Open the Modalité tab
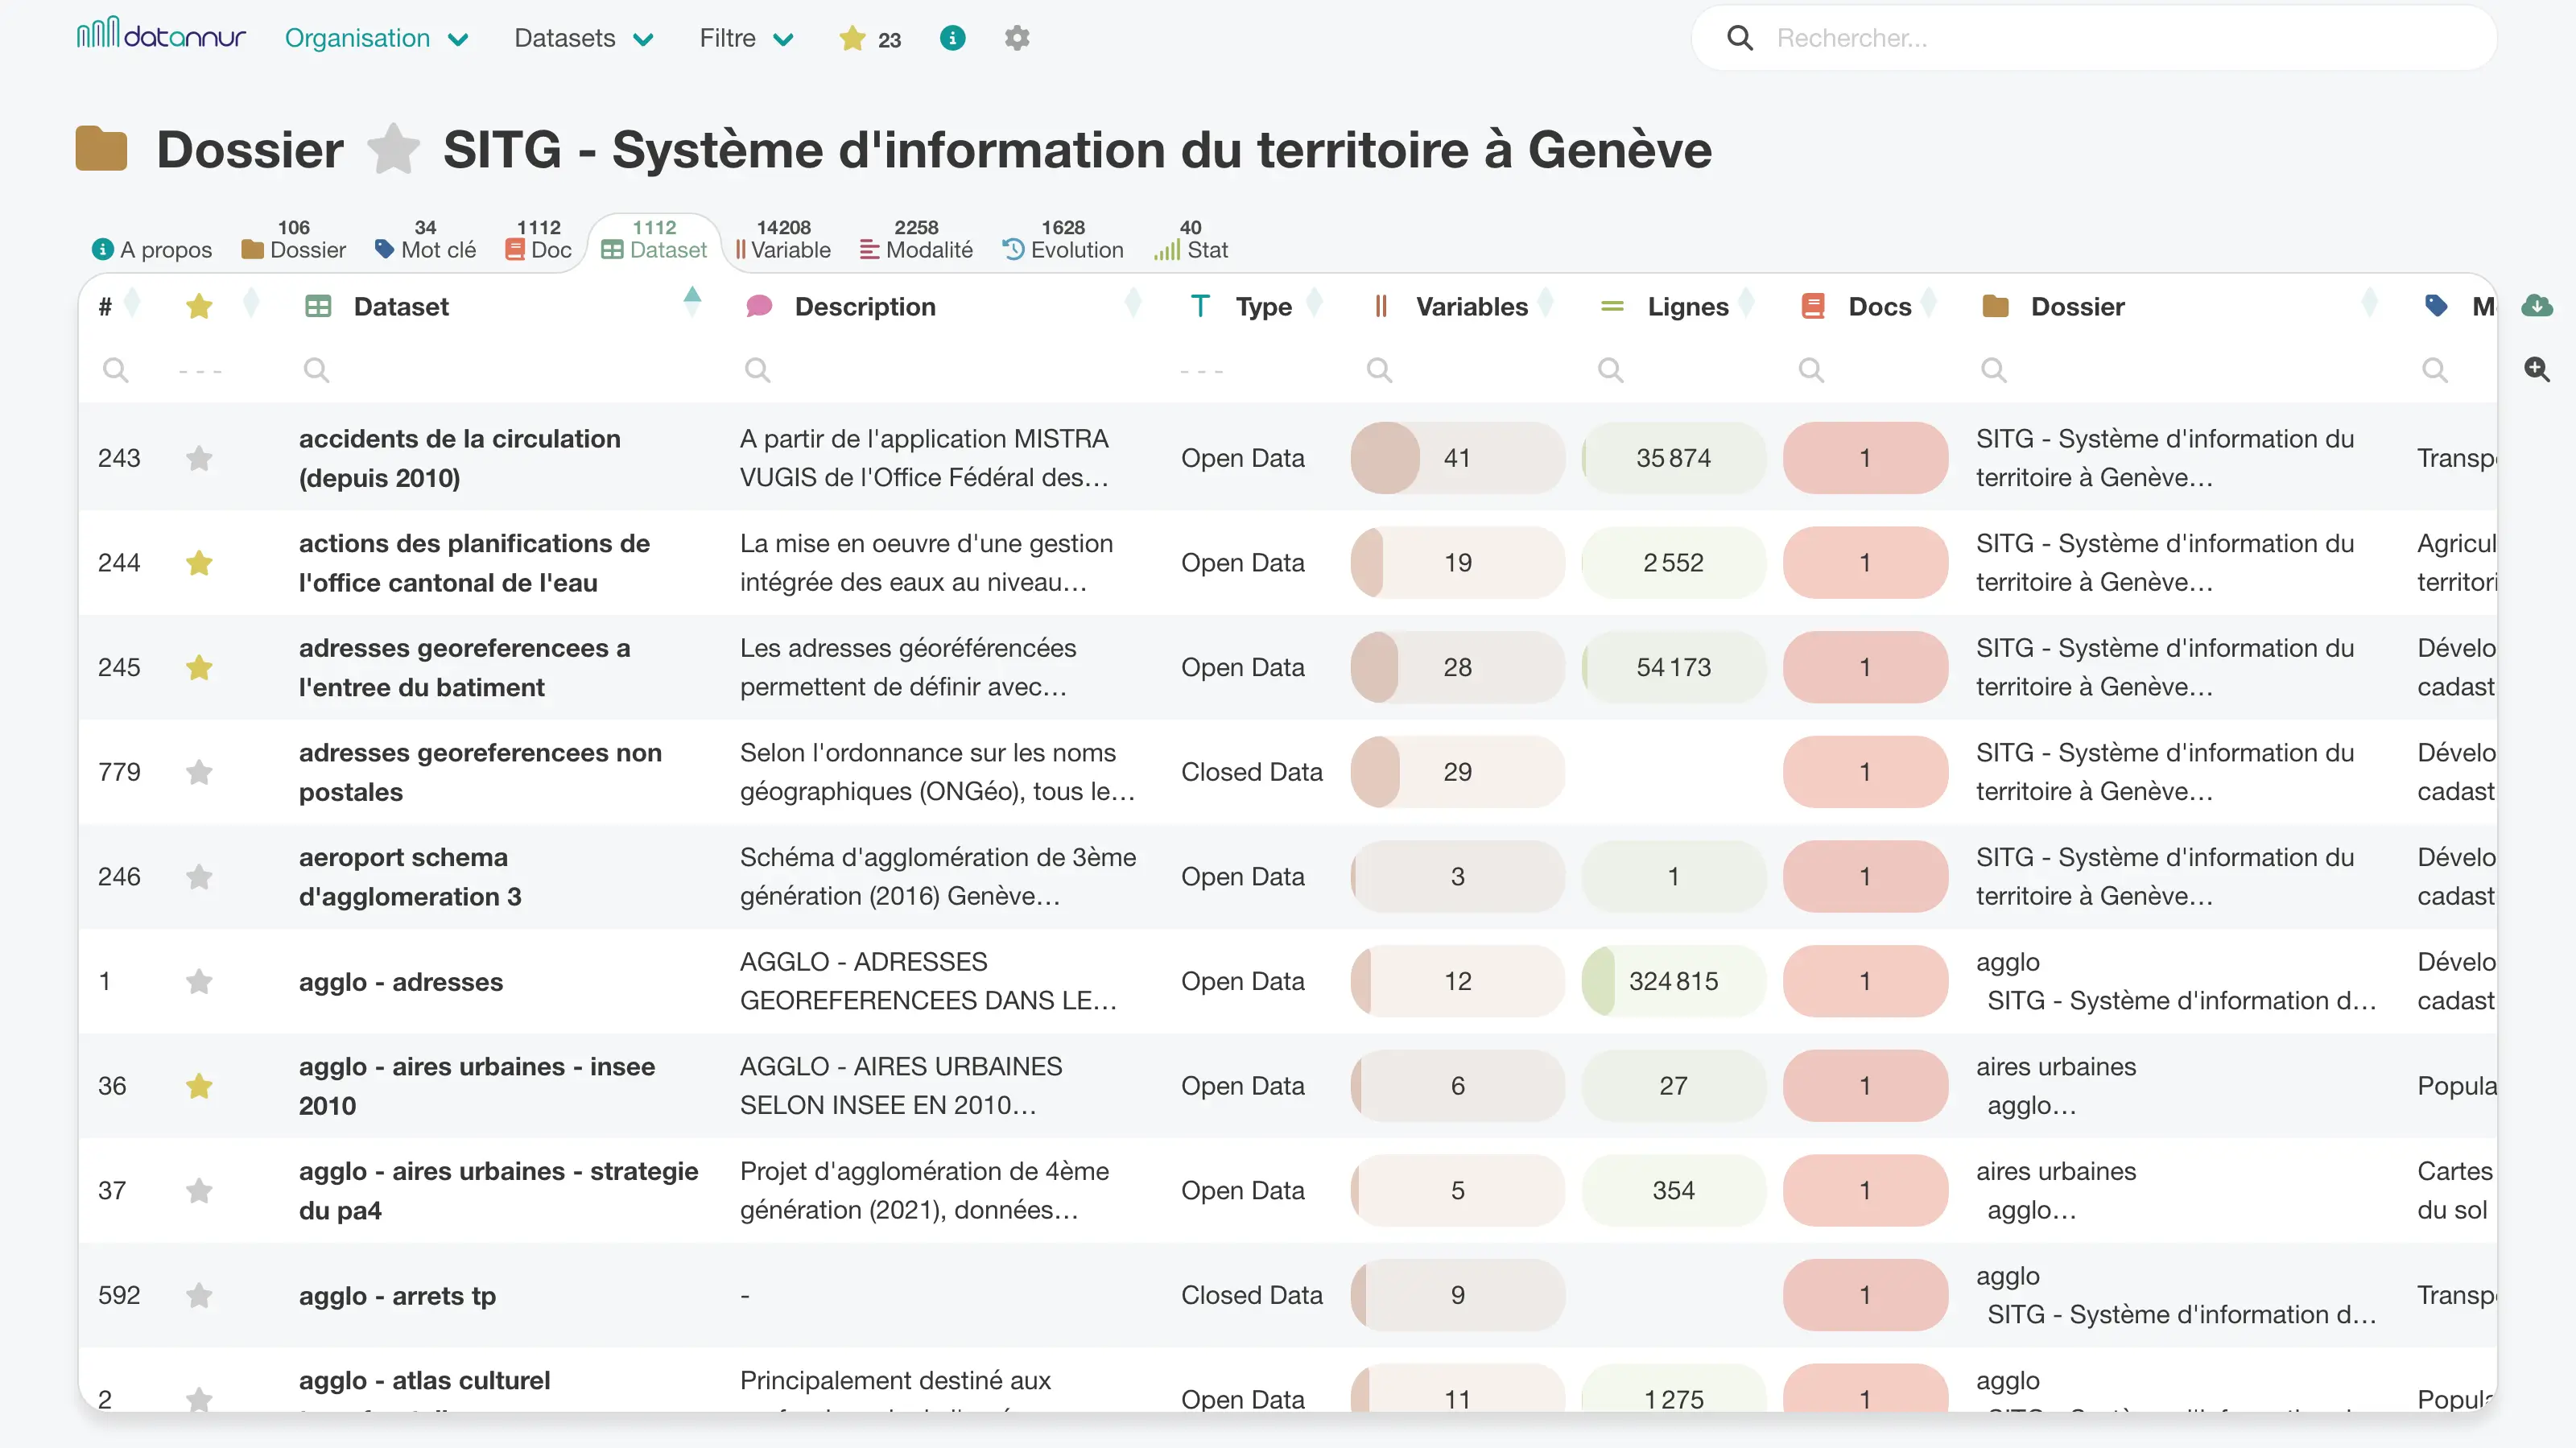Viewport: 2576px width, 1448px height. pos(916,240)
